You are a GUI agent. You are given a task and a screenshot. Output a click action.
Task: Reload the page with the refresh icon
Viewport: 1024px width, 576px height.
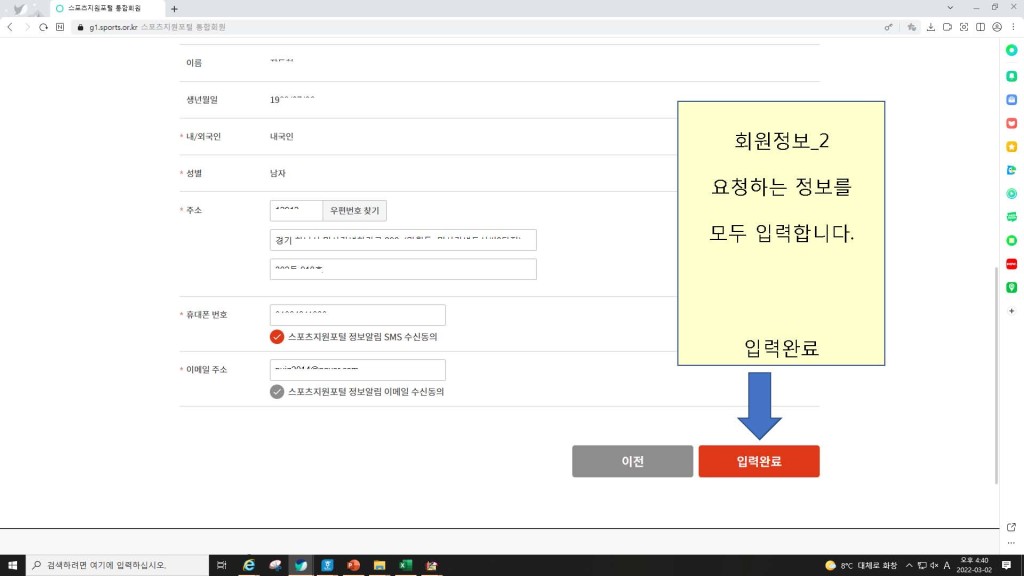point(43,27)
